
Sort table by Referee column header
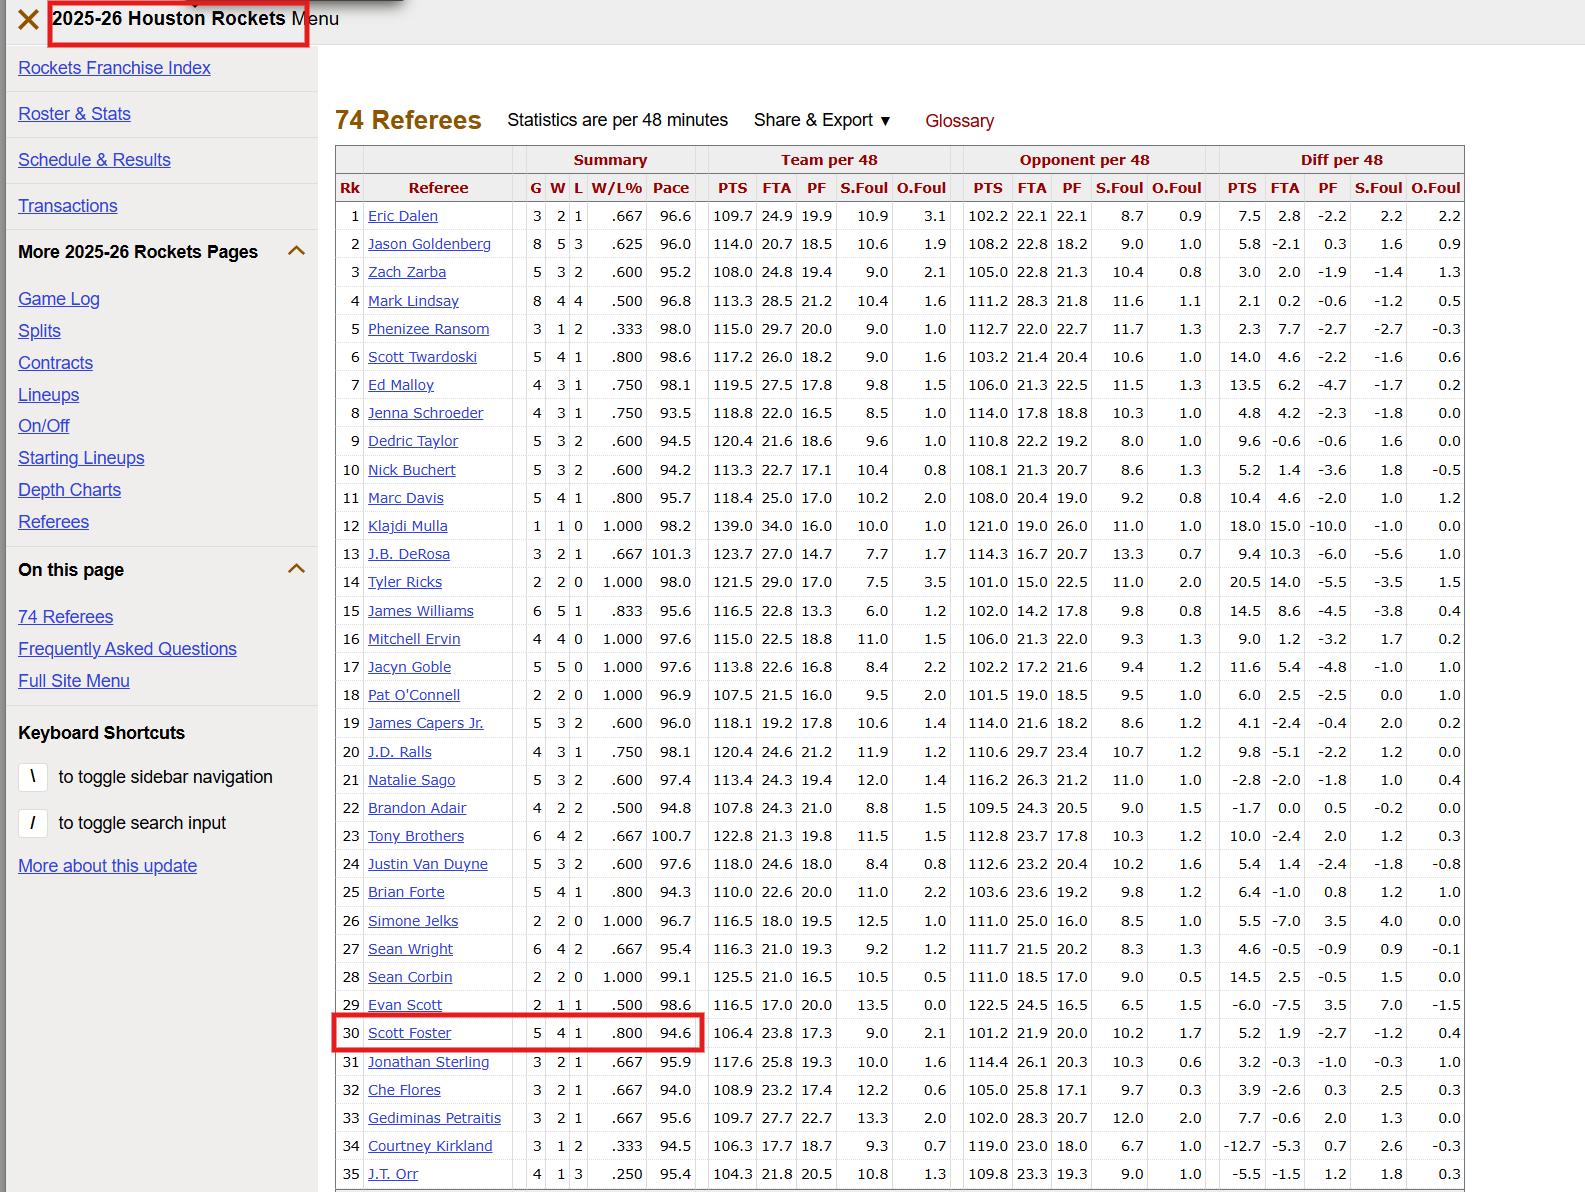tap(438, 188)
